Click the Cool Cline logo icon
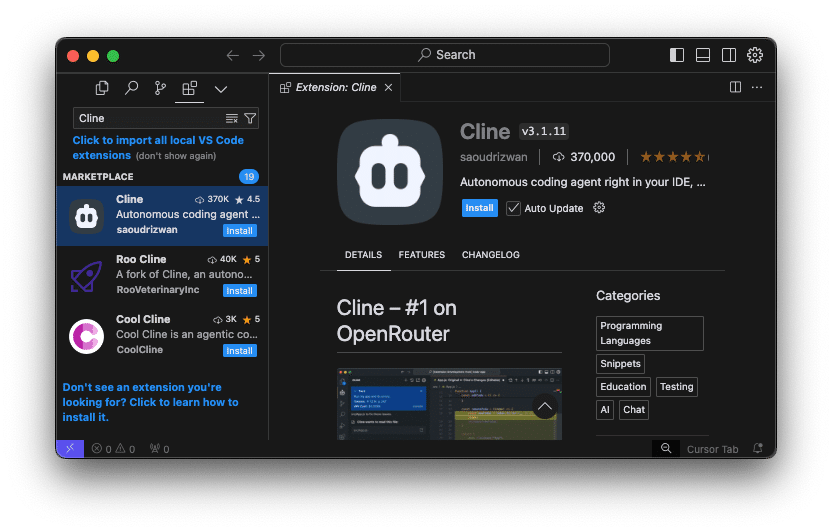832x532 pixels. click(x=86, y=336)
